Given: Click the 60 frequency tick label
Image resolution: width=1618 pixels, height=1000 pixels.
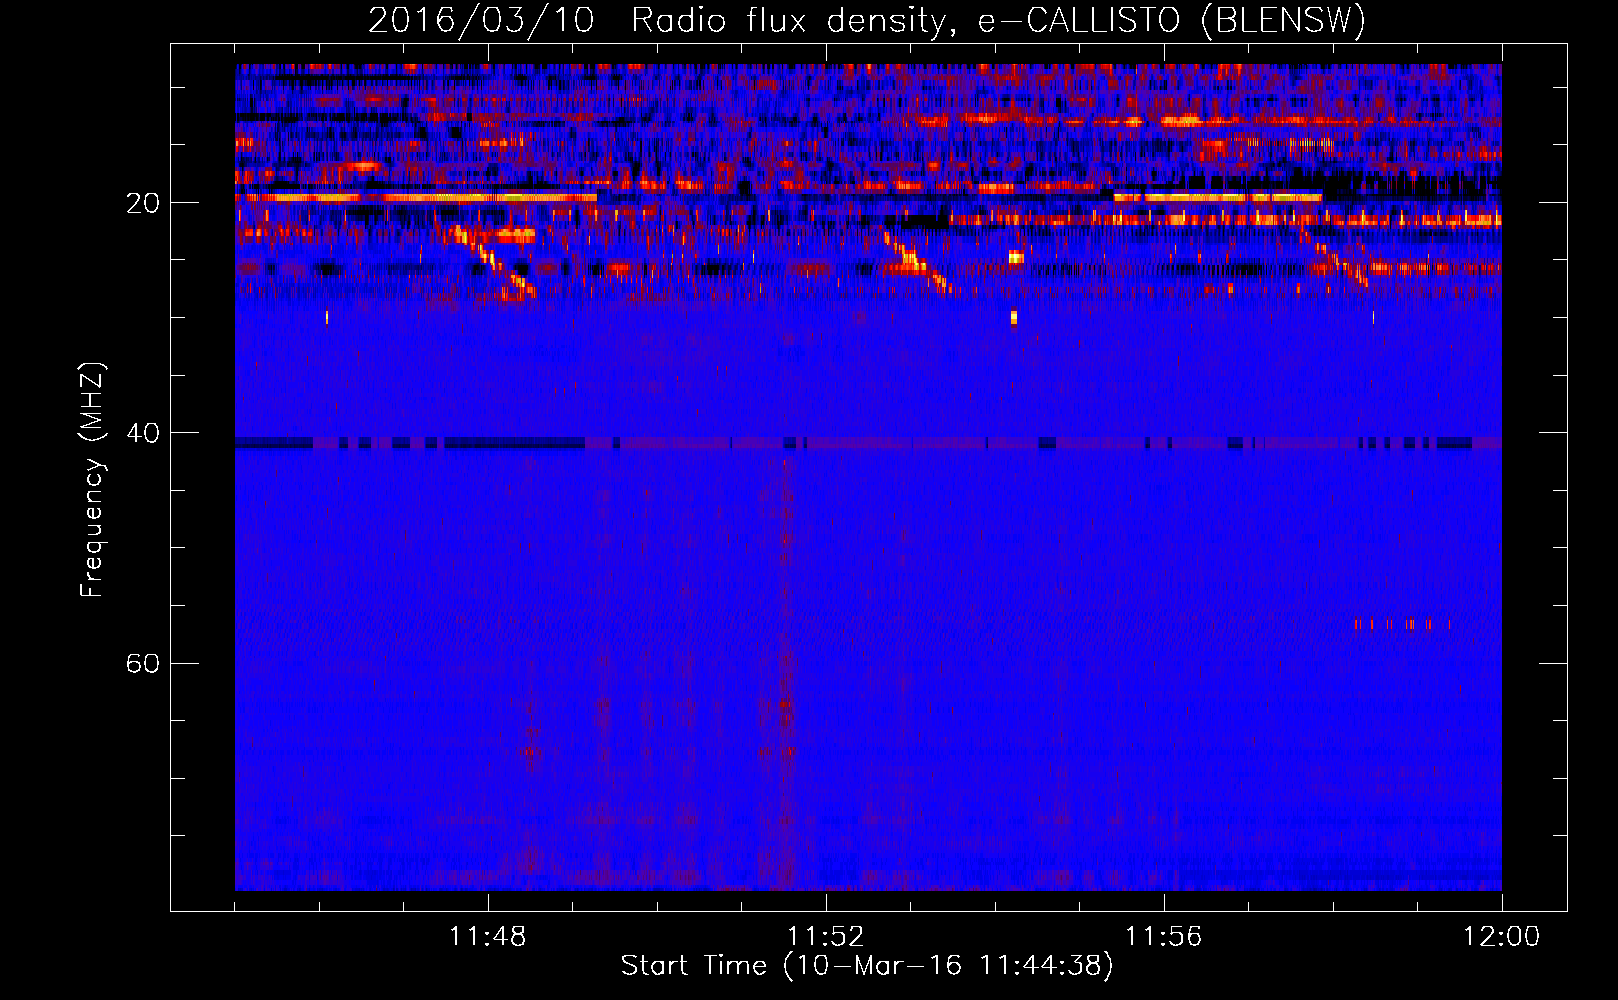Looking at the screenshot, I should click(143, 663).
